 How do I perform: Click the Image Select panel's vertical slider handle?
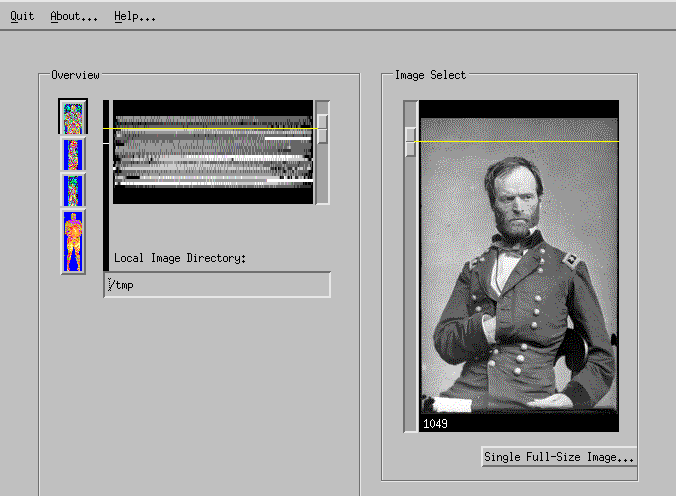411,141
